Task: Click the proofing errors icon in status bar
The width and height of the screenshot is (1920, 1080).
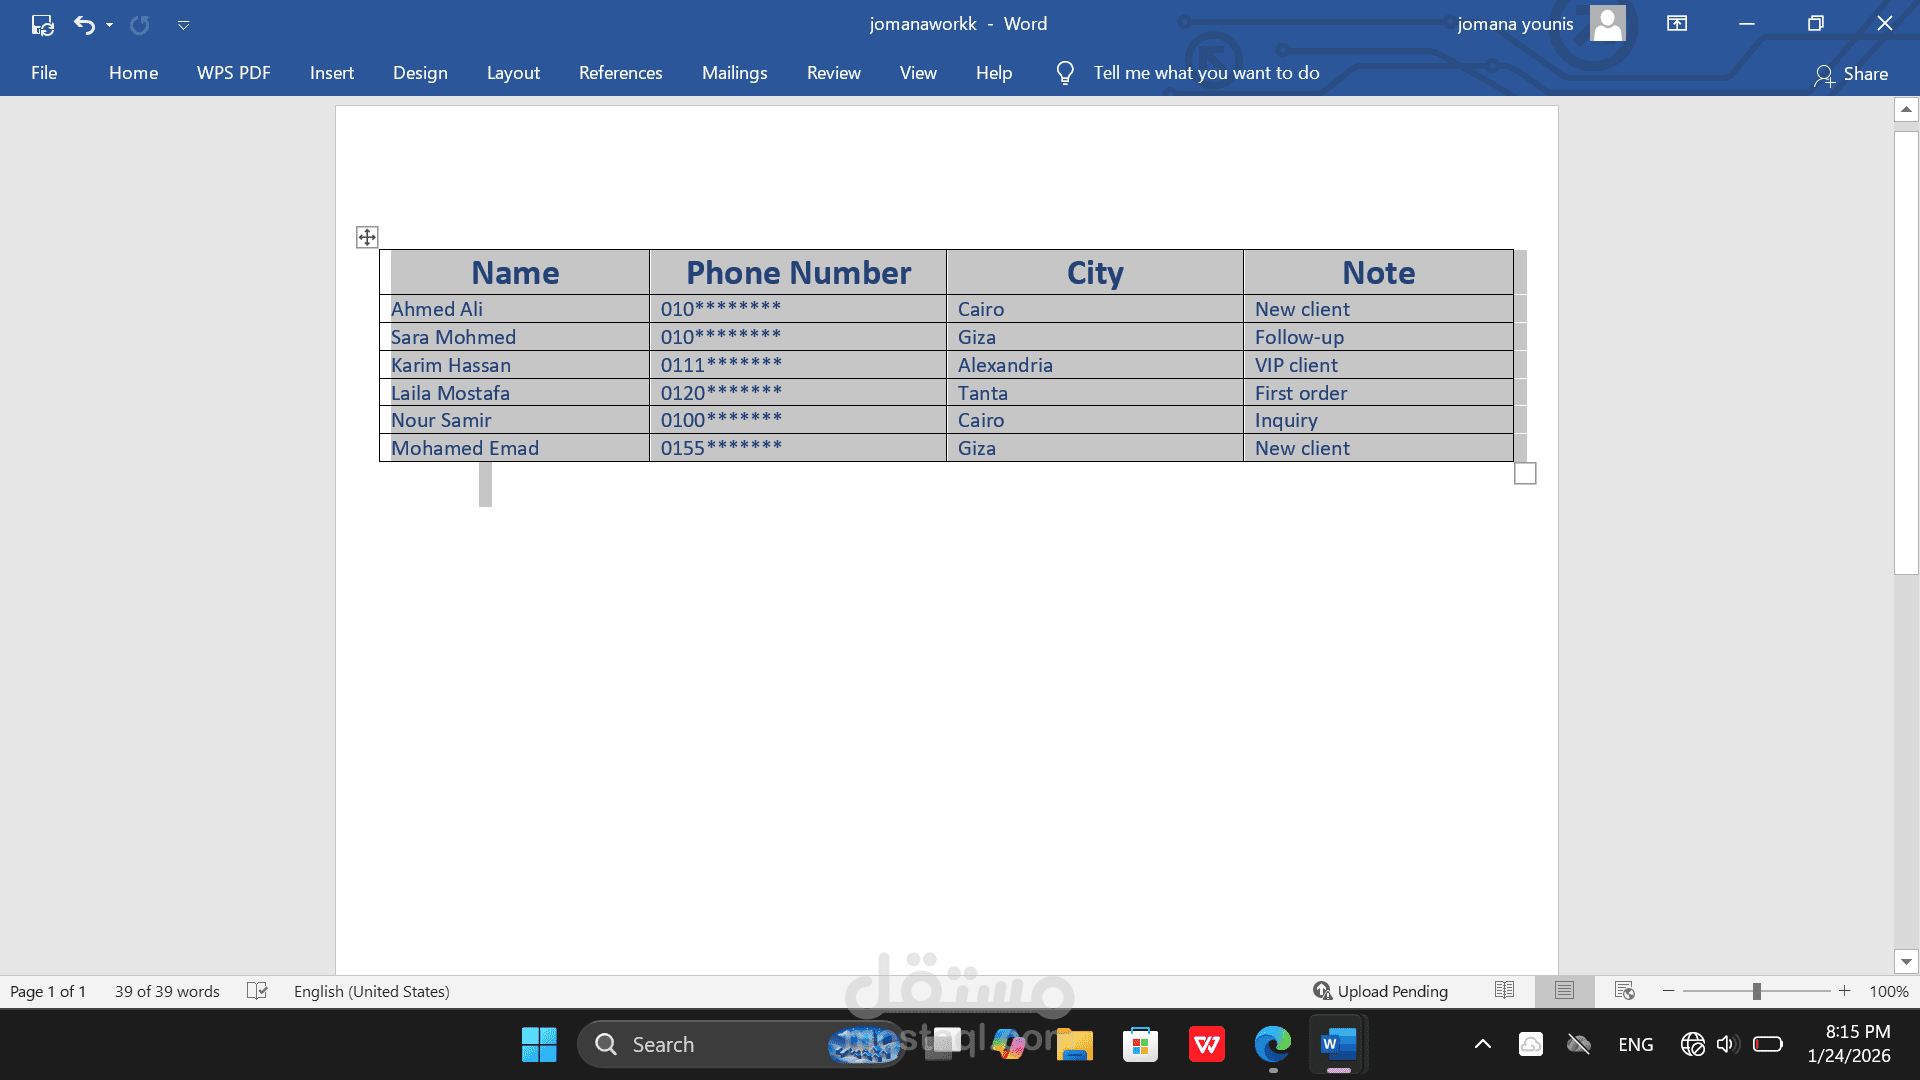Action: point(256,991)
